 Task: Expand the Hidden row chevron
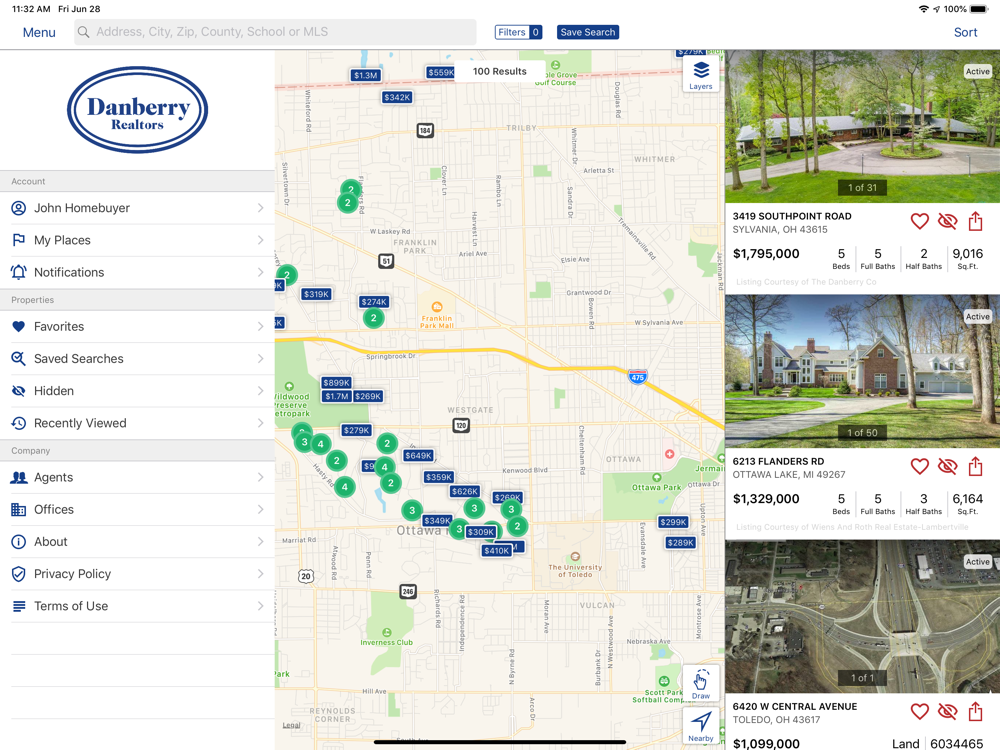point(260,391)
